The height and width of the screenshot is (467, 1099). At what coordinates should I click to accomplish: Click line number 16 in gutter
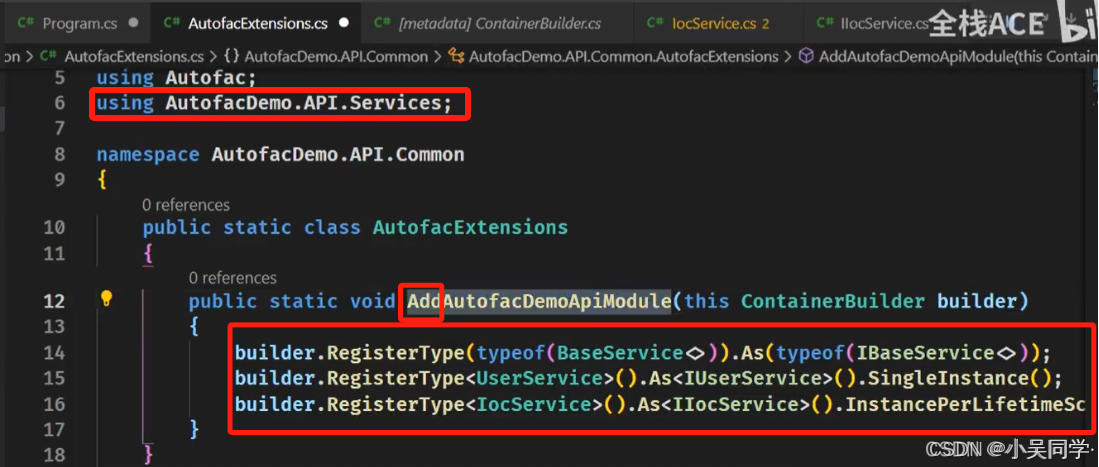pos(54,404)
